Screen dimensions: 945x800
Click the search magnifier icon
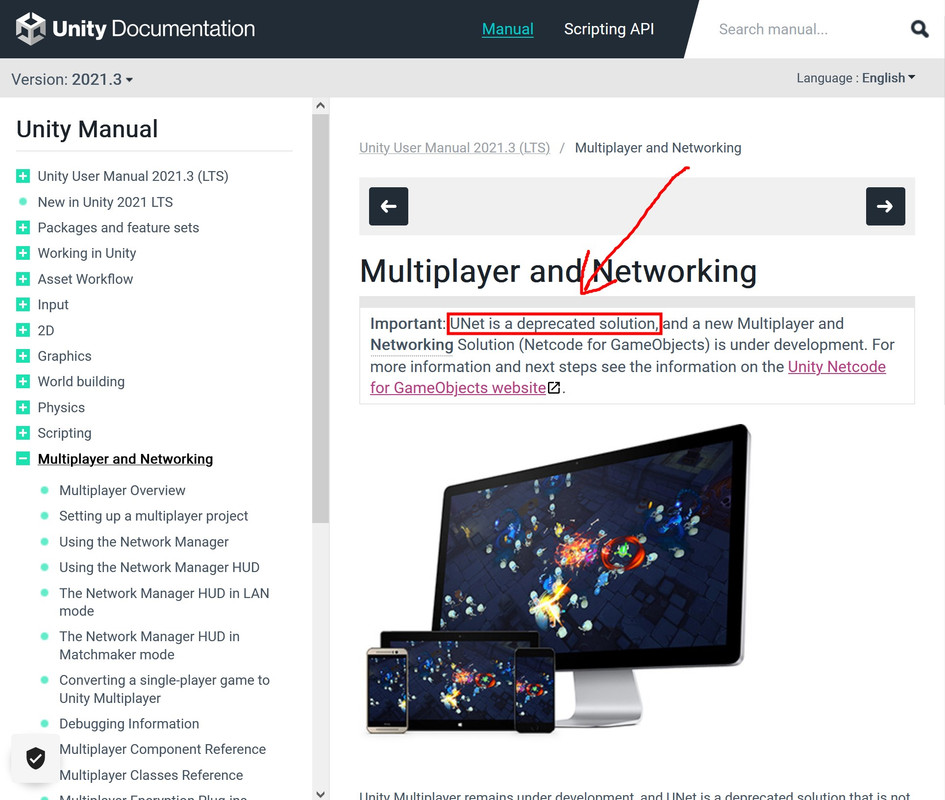click(x=919, y=28)
